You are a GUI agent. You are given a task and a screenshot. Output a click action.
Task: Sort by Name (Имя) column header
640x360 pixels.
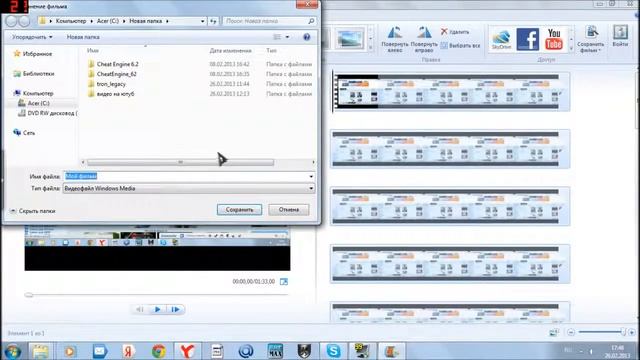tap(93, 51)
